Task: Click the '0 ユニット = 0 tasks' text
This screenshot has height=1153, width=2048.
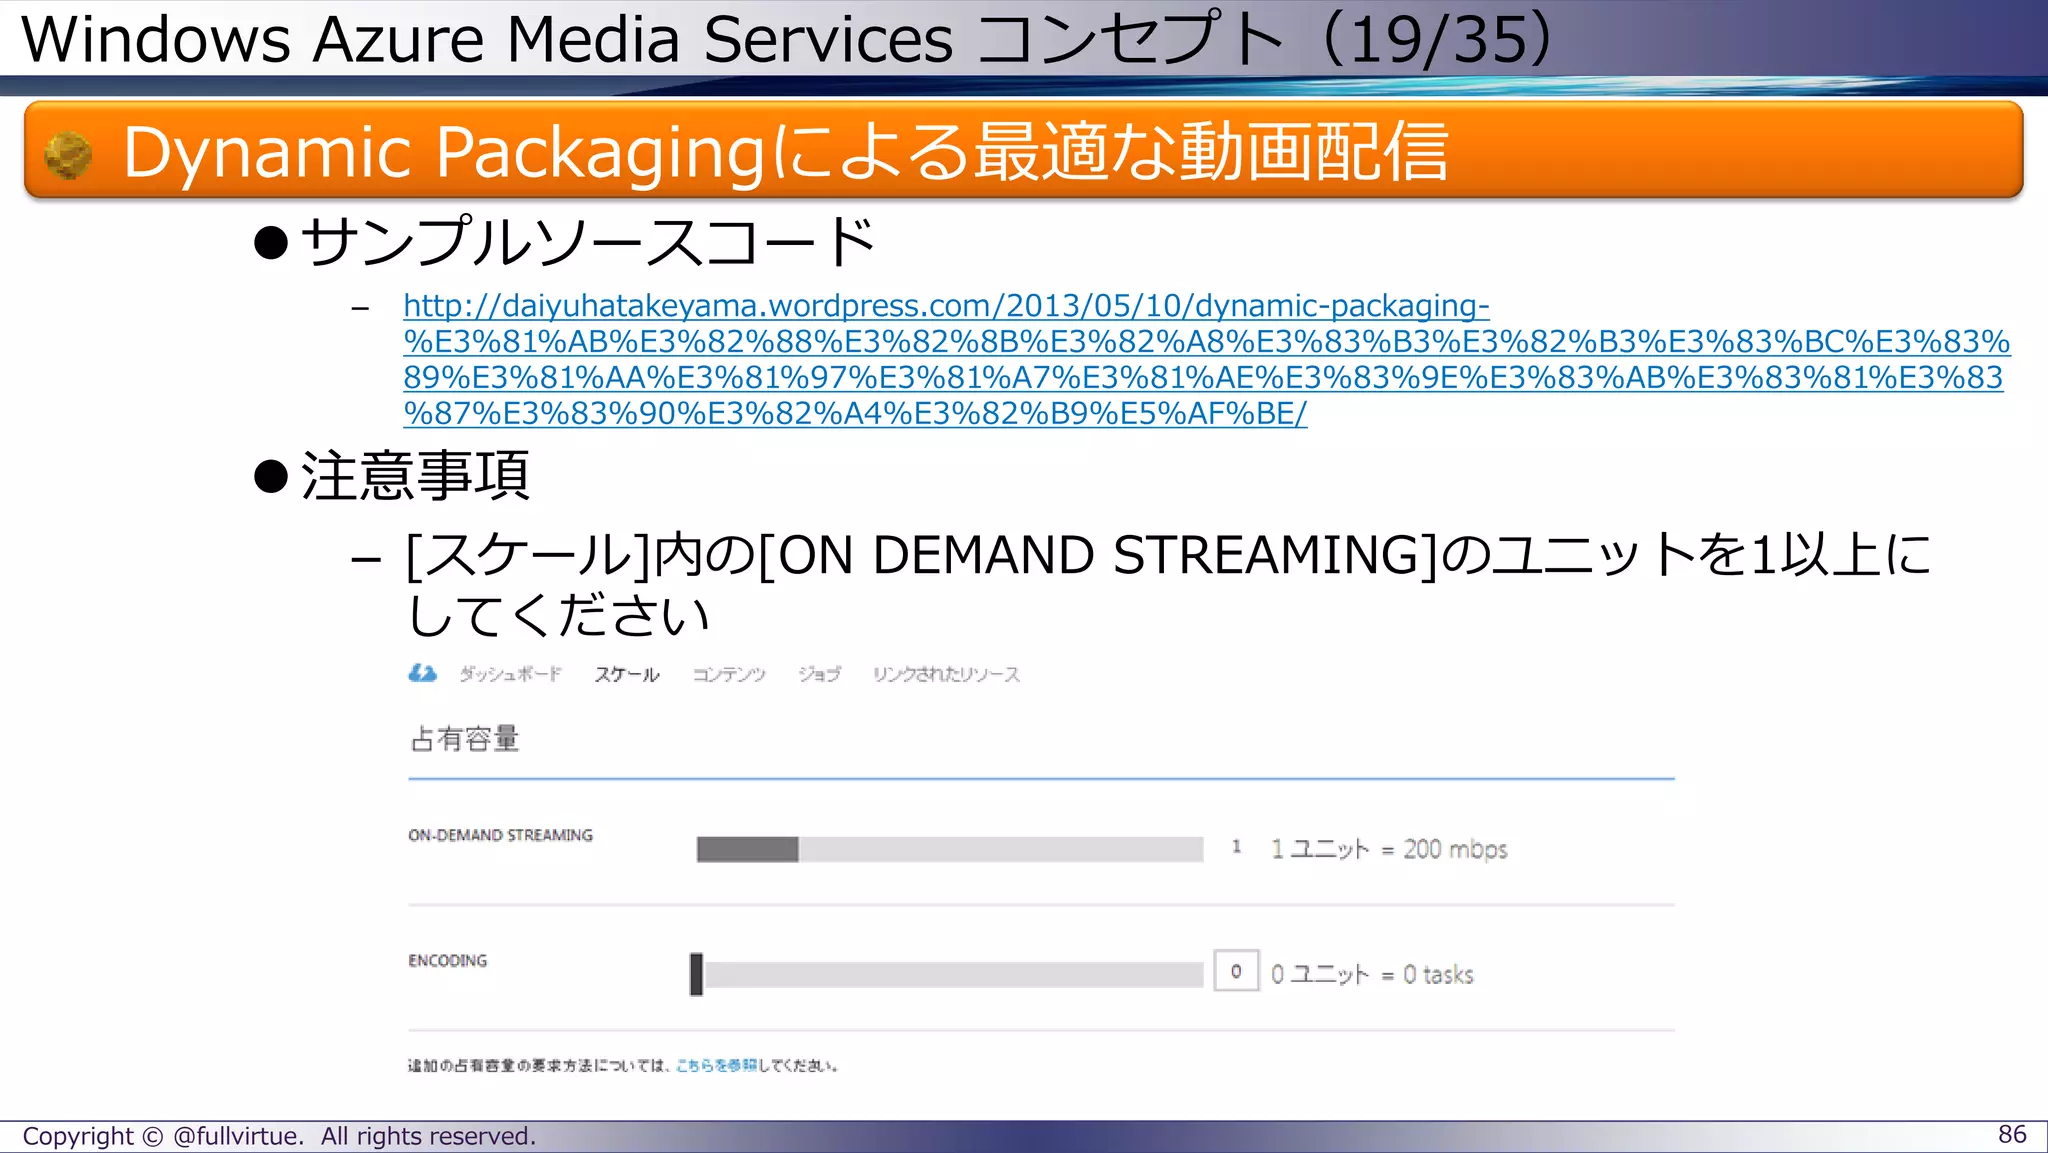Action: tap(1372, 974)
